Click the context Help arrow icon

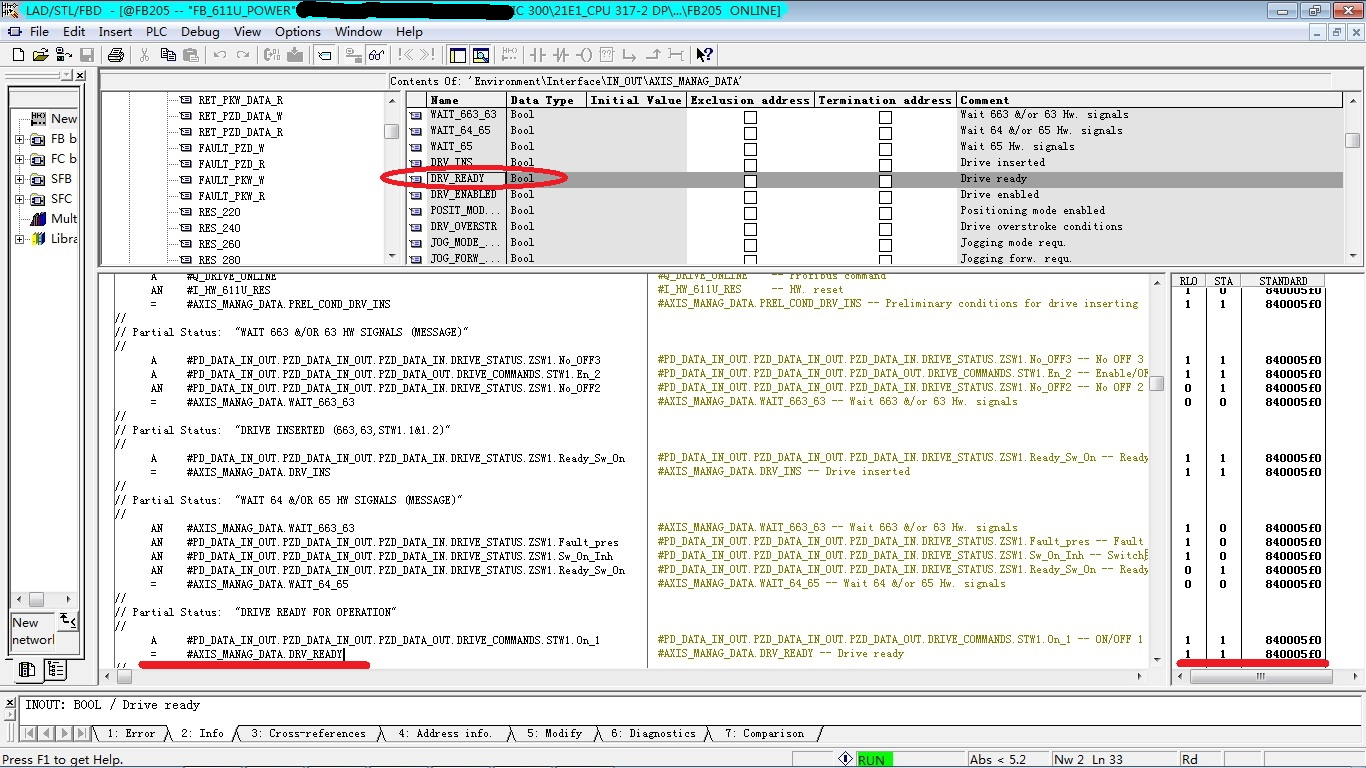(x=704, y=55)
